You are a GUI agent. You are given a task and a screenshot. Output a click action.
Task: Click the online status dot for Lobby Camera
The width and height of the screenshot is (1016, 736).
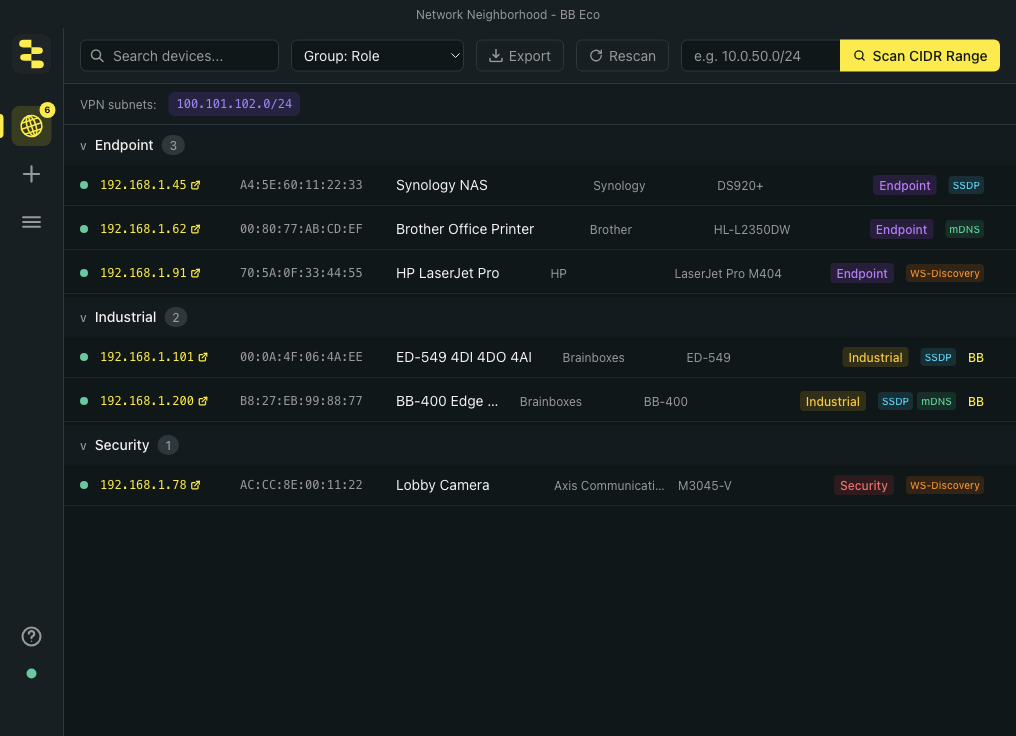tap(84, 485)
